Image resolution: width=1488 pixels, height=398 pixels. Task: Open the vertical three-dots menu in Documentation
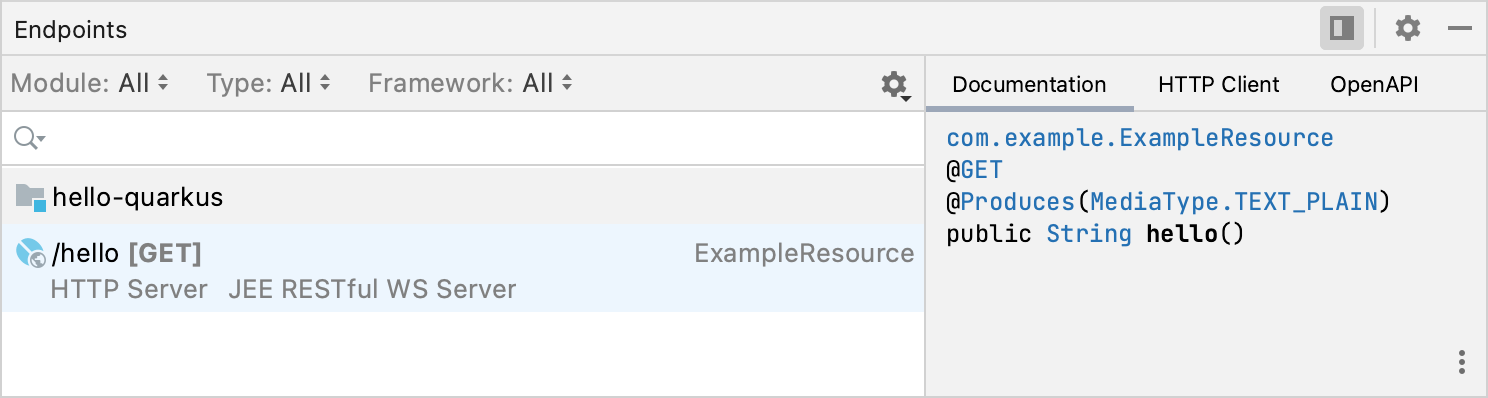point(1462,361)
